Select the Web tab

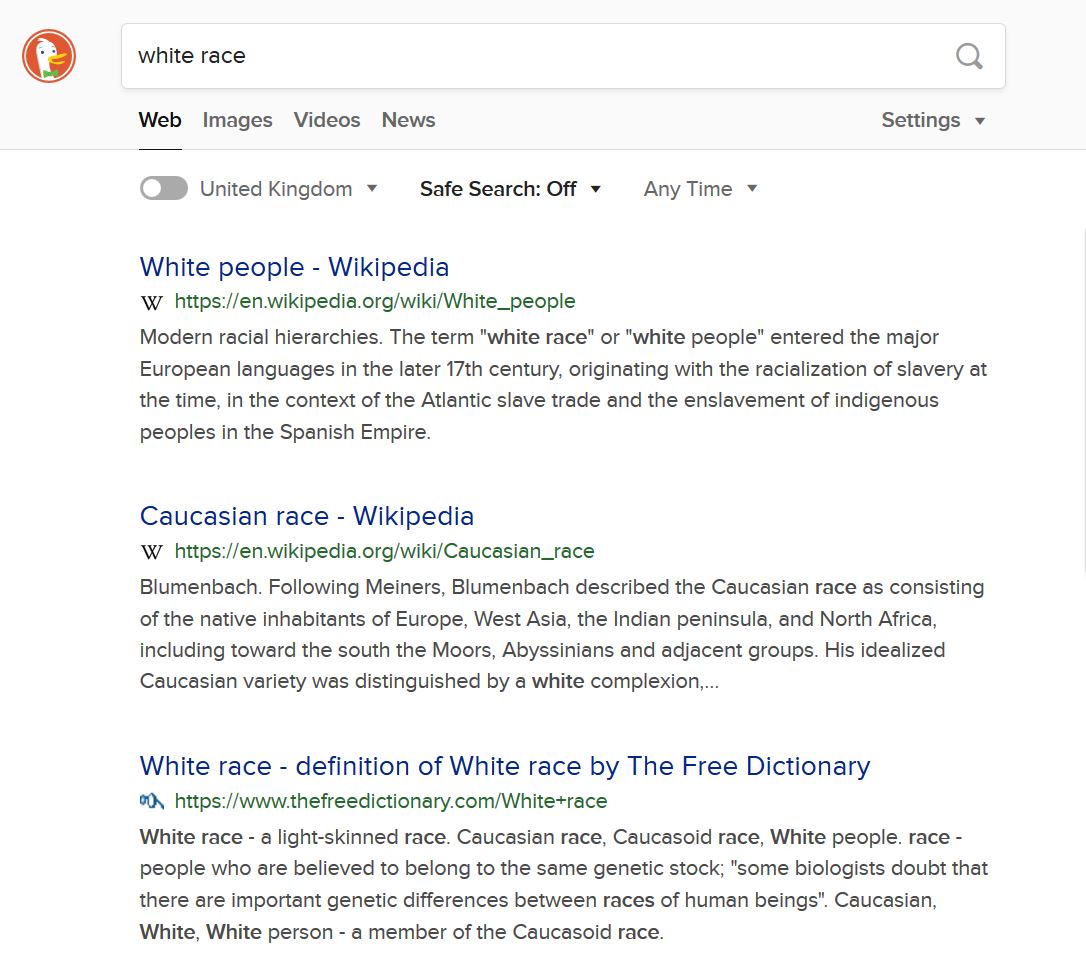160,120
